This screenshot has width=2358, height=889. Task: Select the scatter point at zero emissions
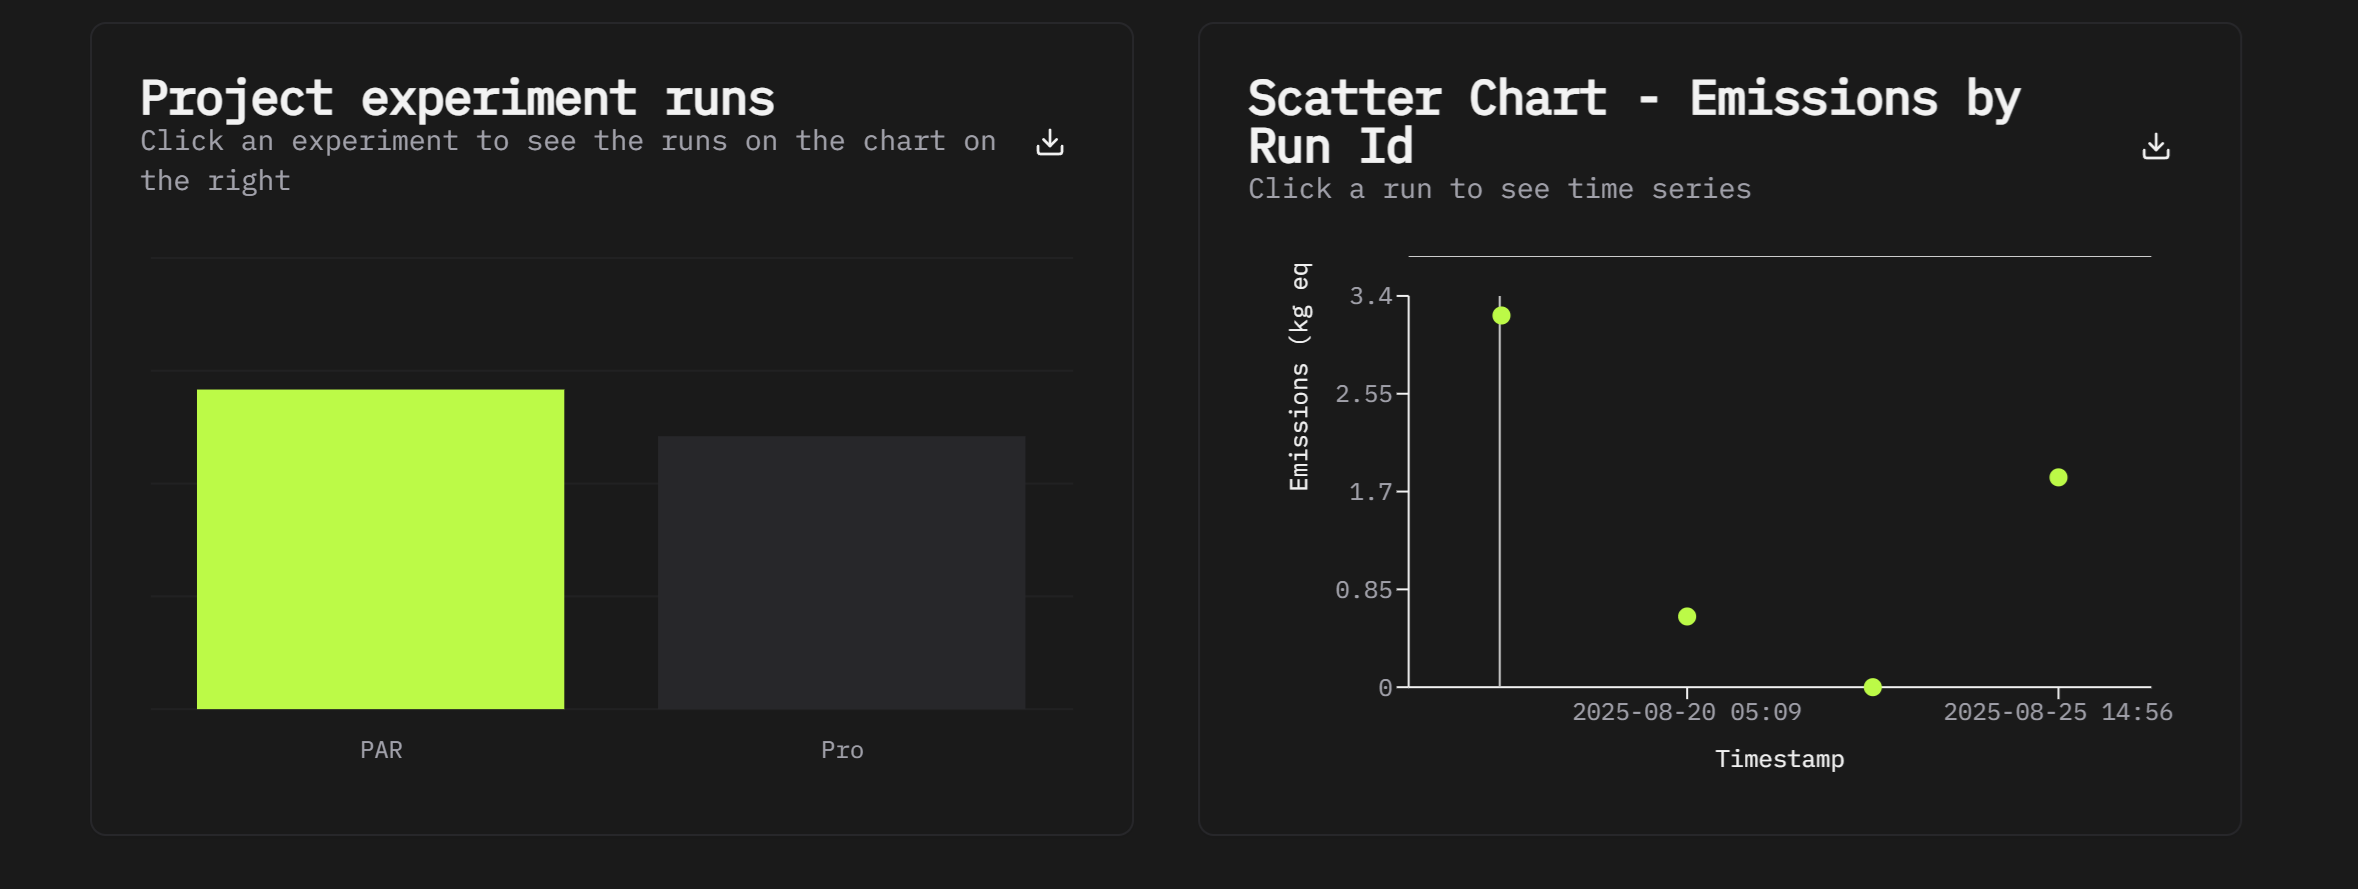1873,687
